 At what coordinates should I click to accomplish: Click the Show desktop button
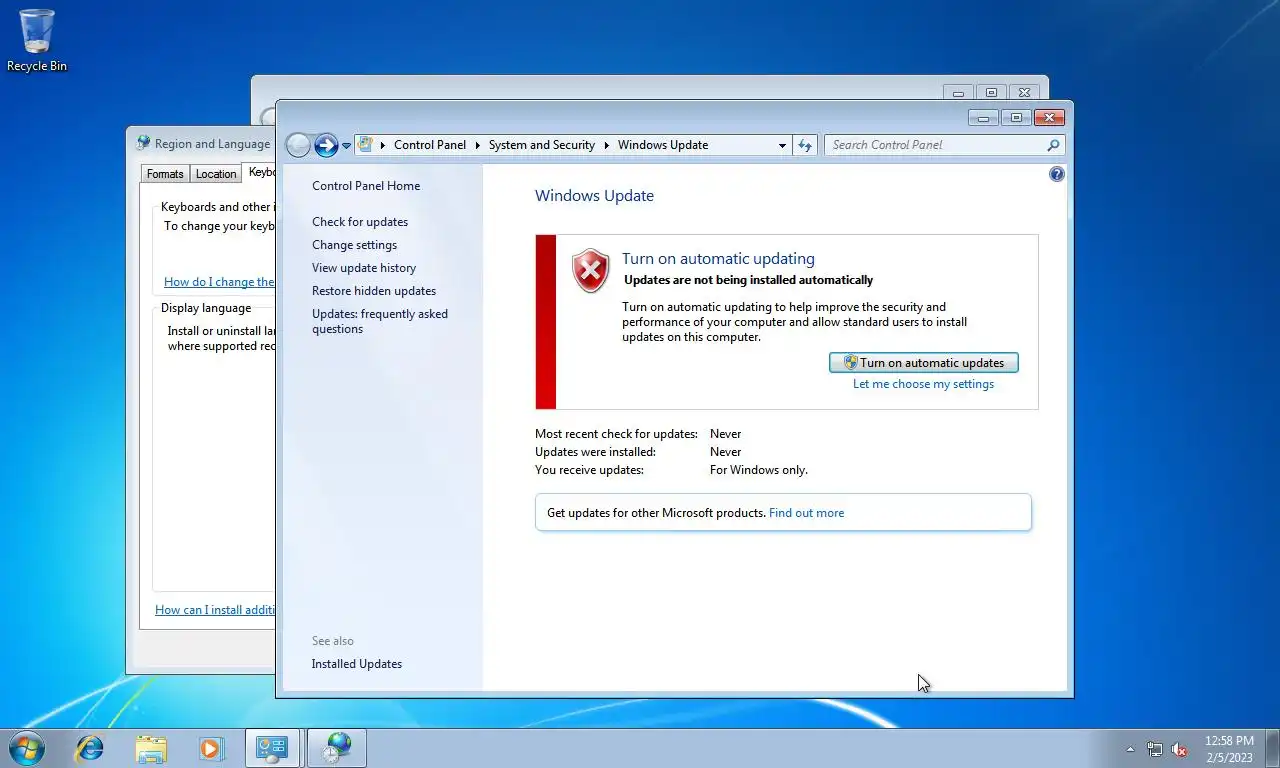click(1272, 749)
